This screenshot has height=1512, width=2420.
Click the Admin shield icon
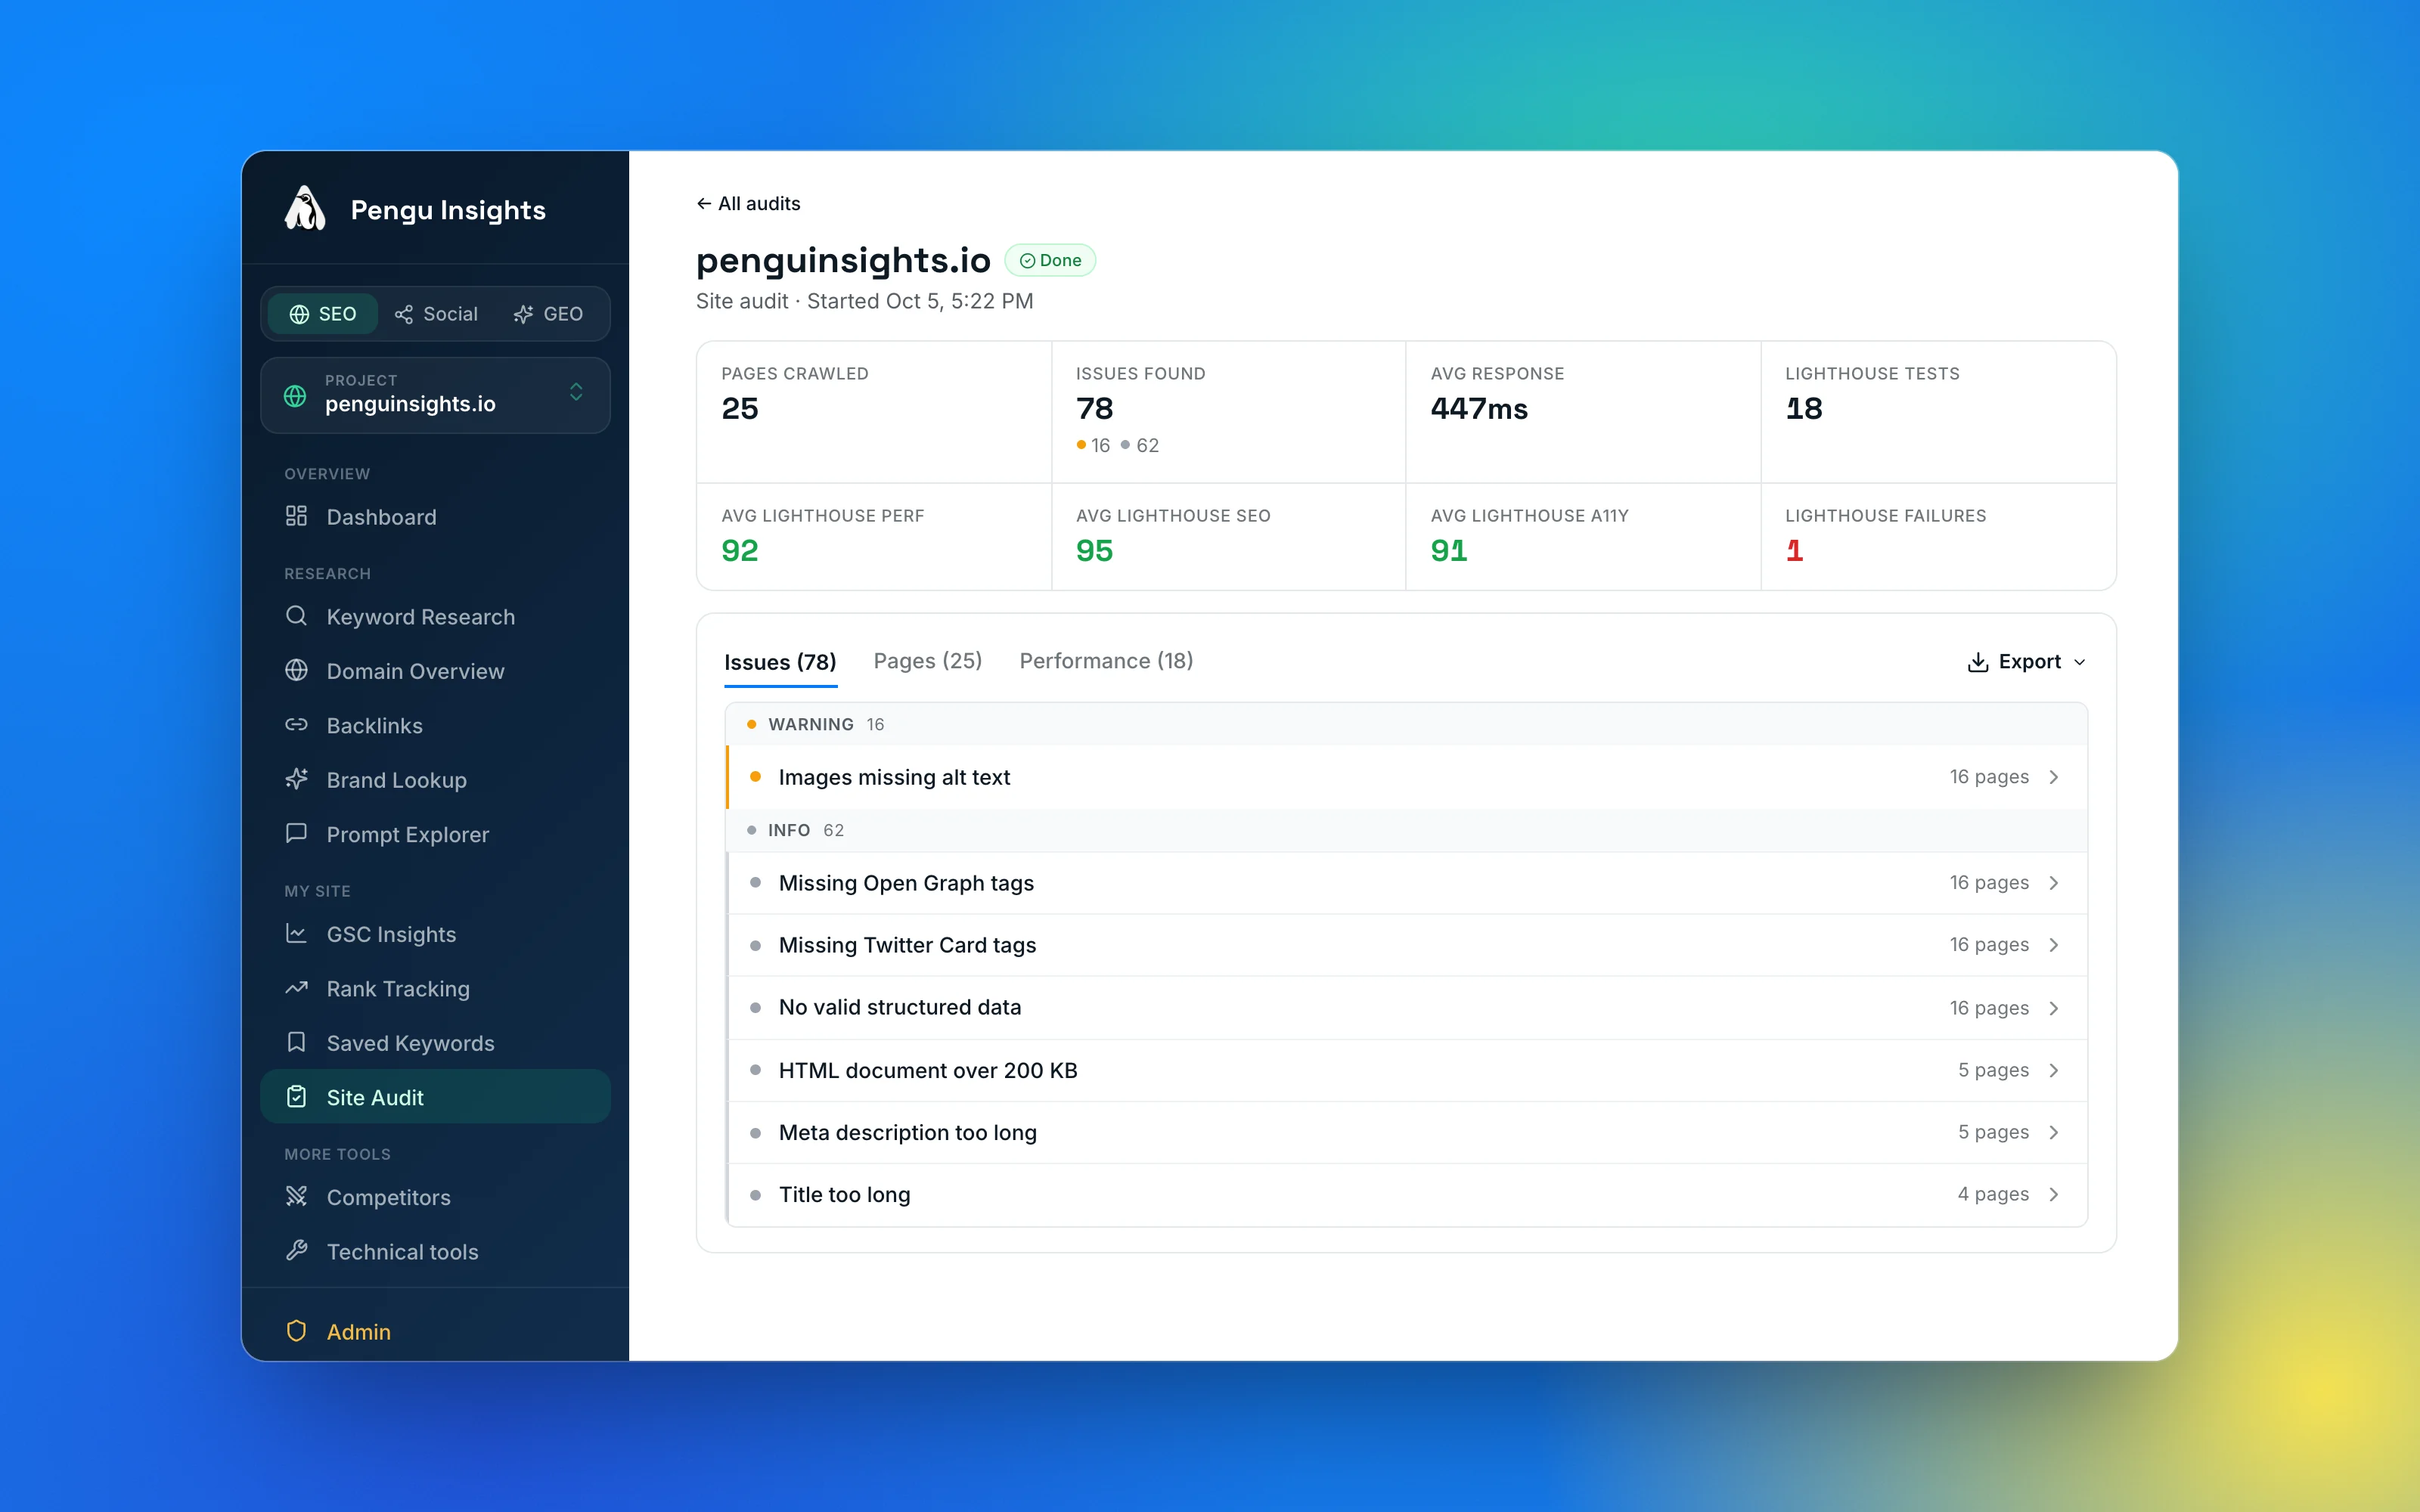(x=296, y=1331)
